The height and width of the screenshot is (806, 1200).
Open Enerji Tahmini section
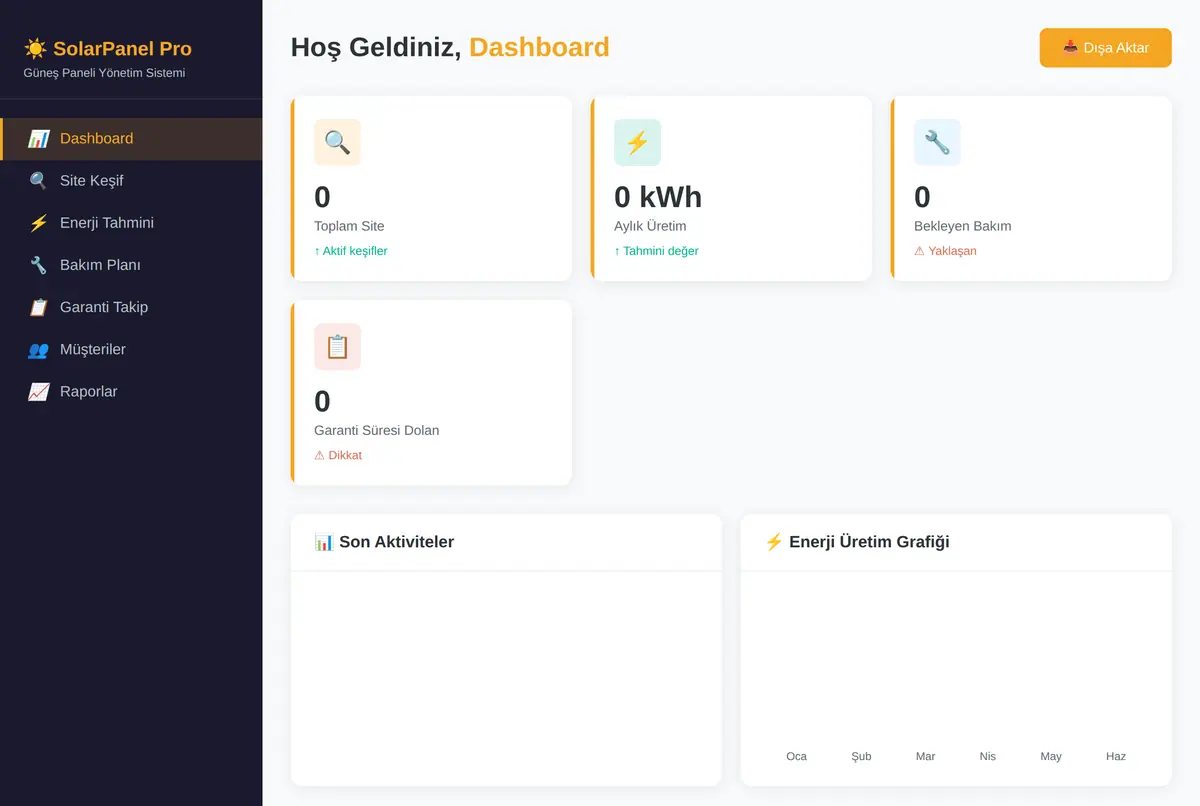pos(131,223)
